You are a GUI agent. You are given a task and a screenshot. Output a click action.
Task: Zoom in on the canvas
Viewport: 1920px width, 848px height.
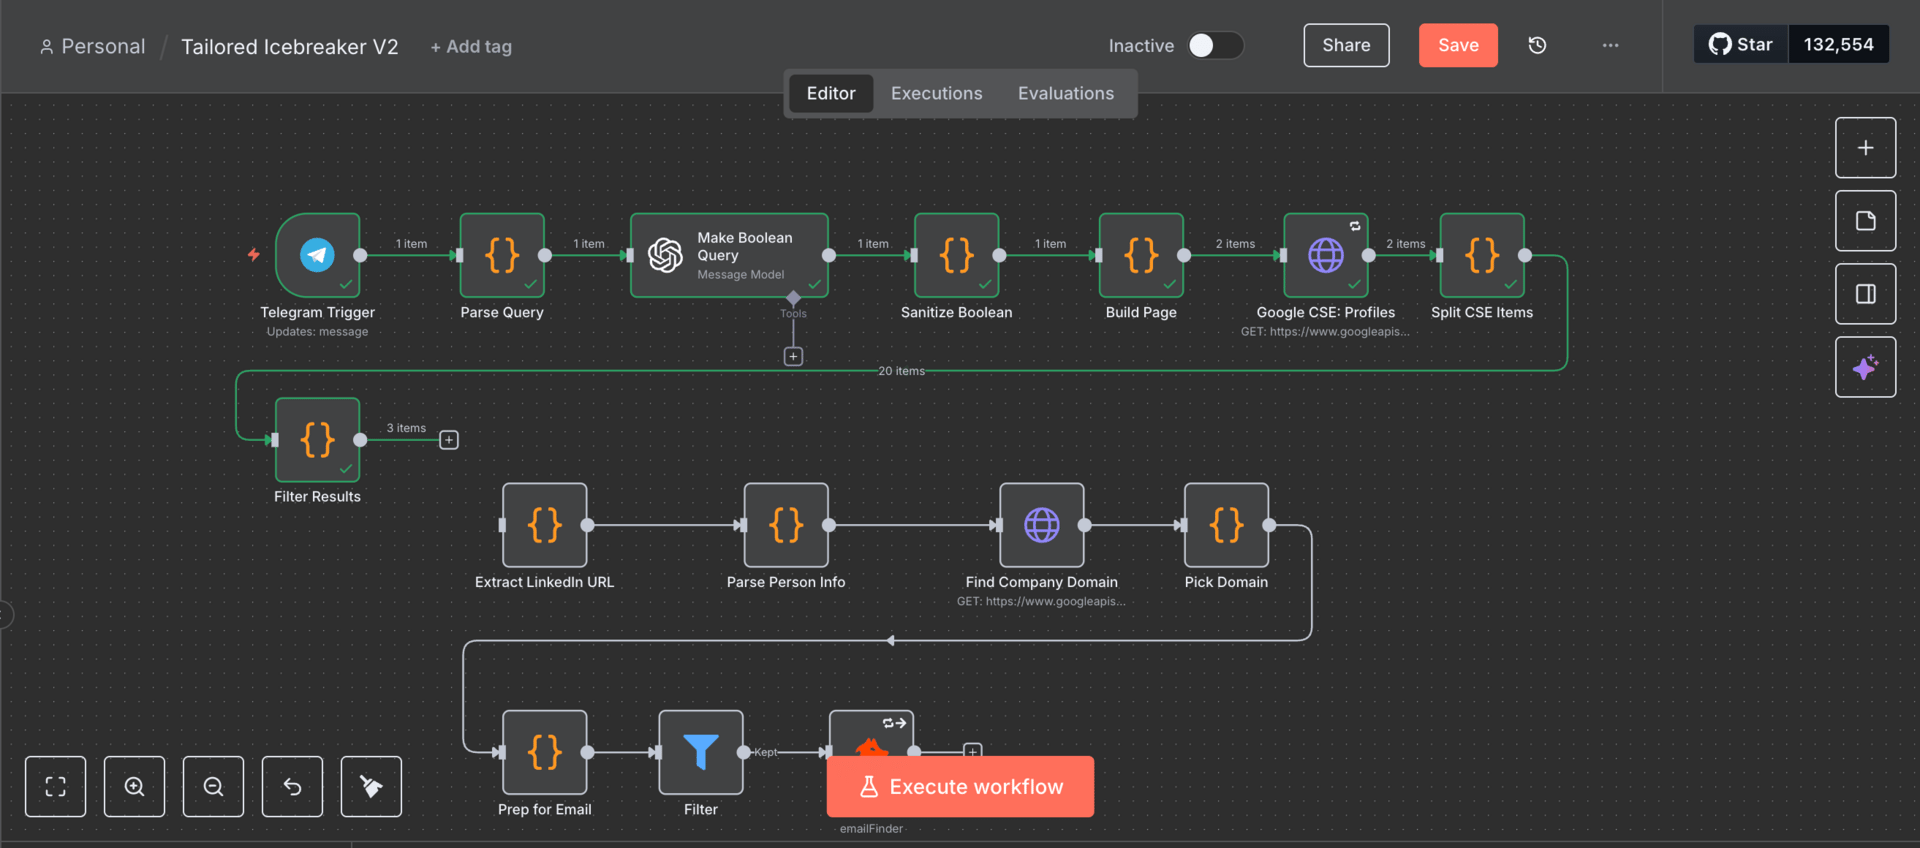click(x=134, y=787)
